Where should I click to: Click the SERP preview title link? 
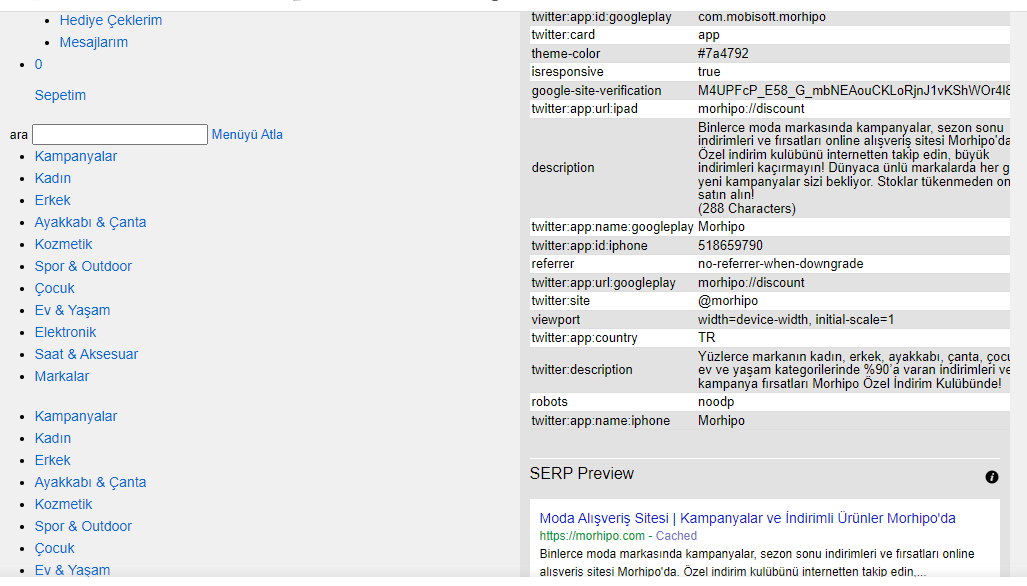tap(747, 518)
